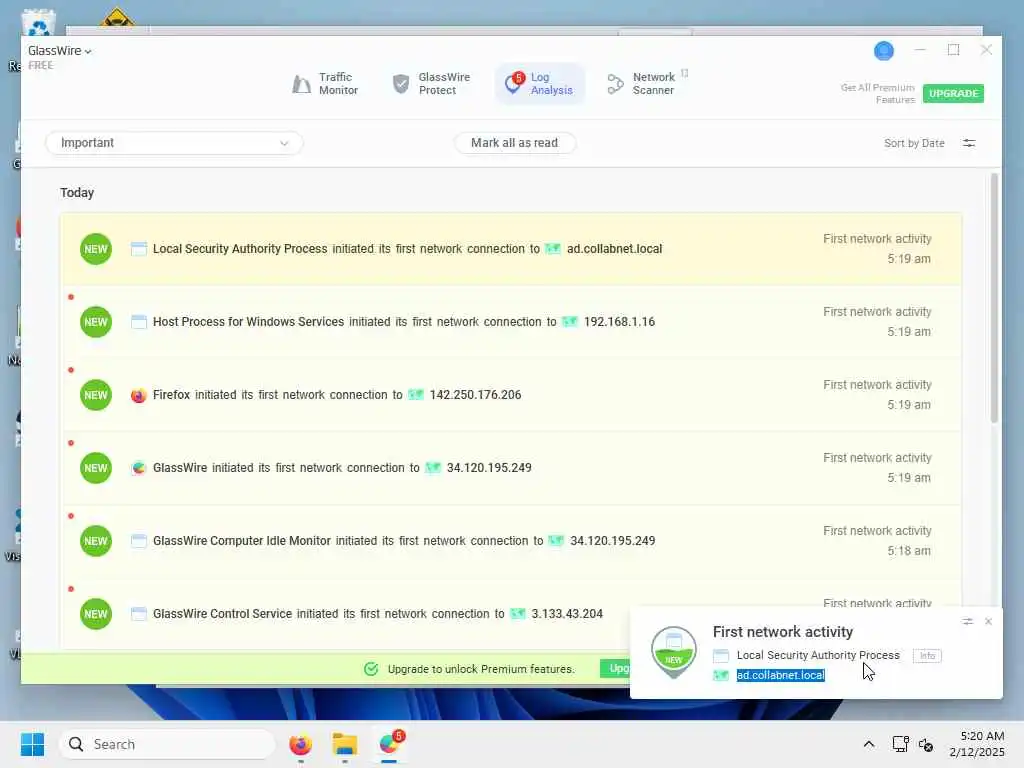Click NEW badge on Computer Idle Monitor row
This screenshot has width=1024, height=768.
(x=95, y=541)
